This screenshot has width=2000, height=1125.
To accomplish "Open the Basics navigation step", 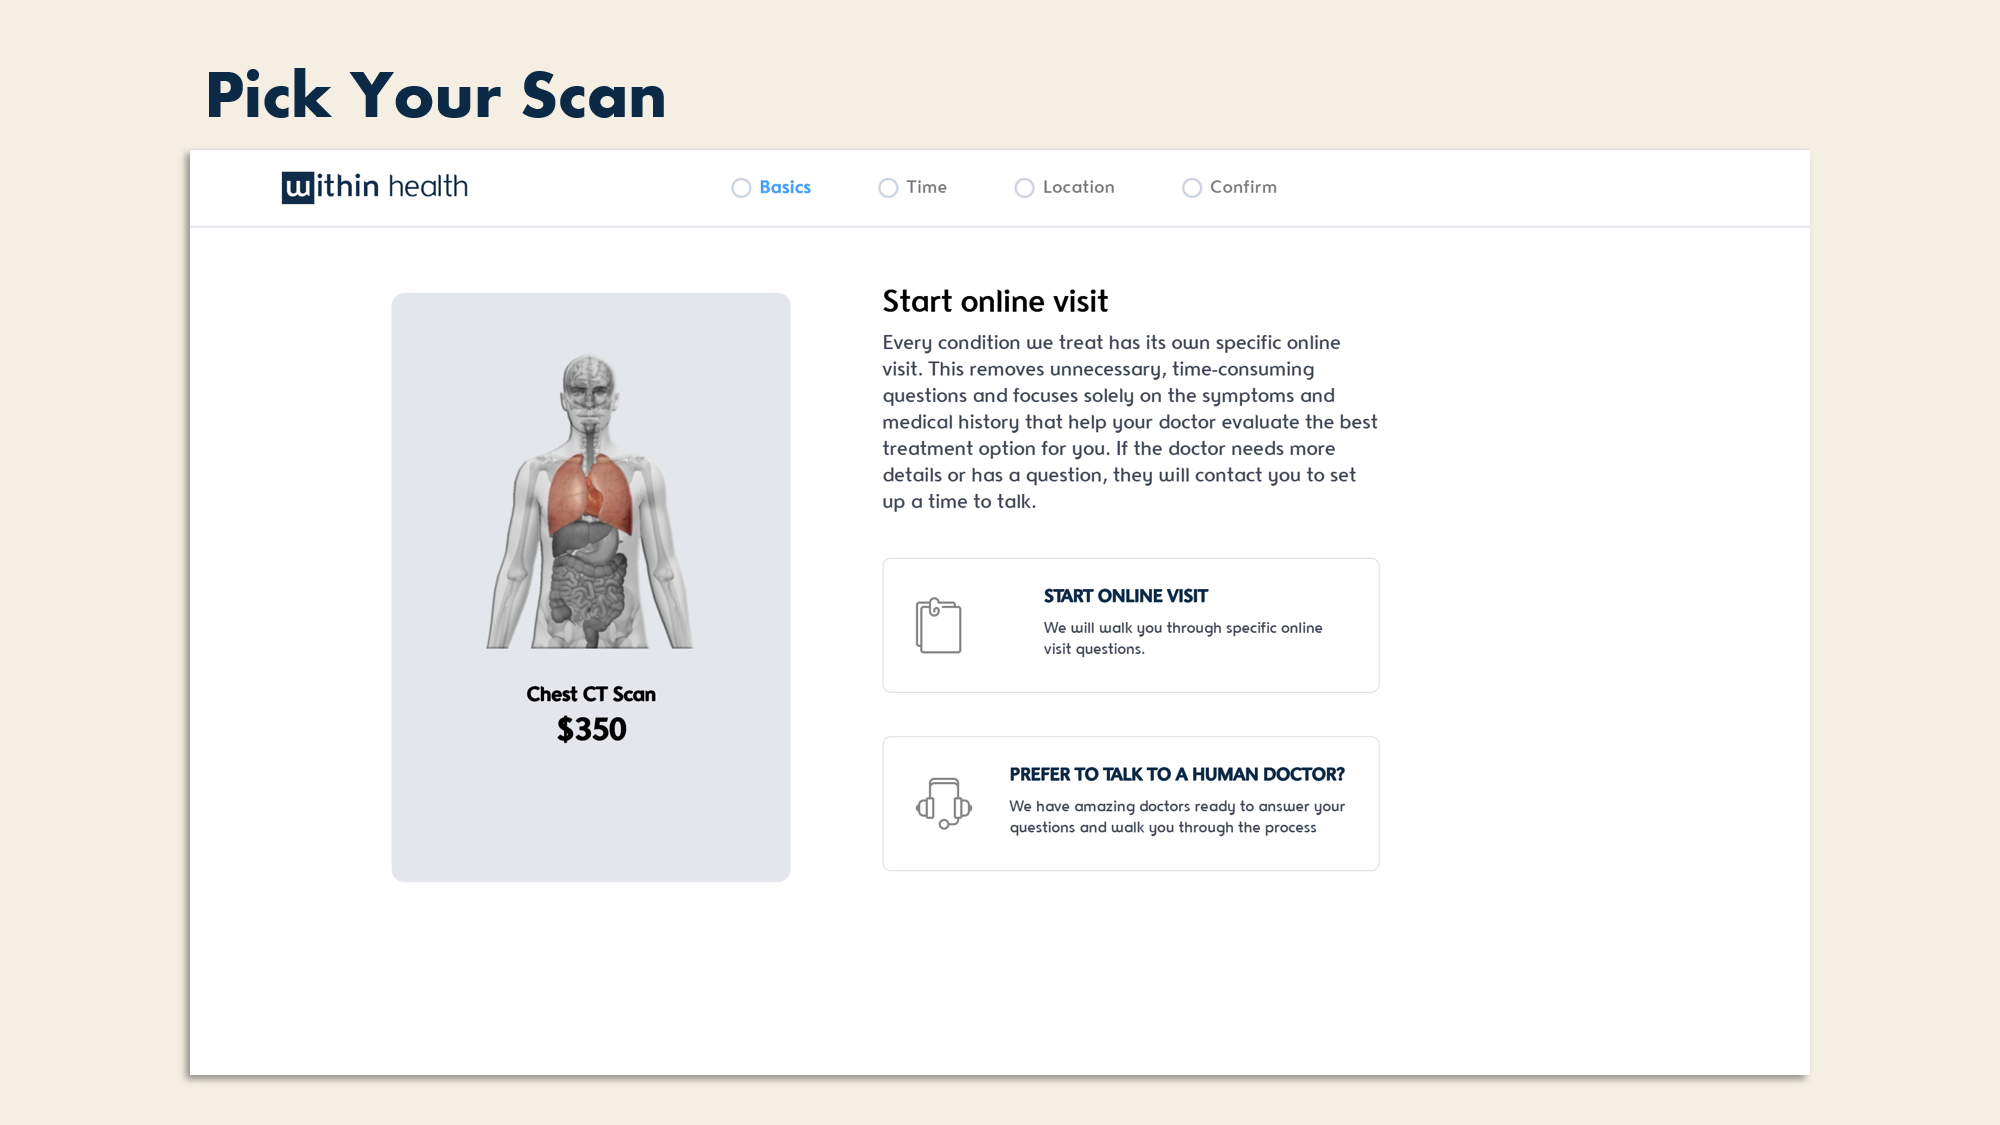I will click(x=784, y=187).
